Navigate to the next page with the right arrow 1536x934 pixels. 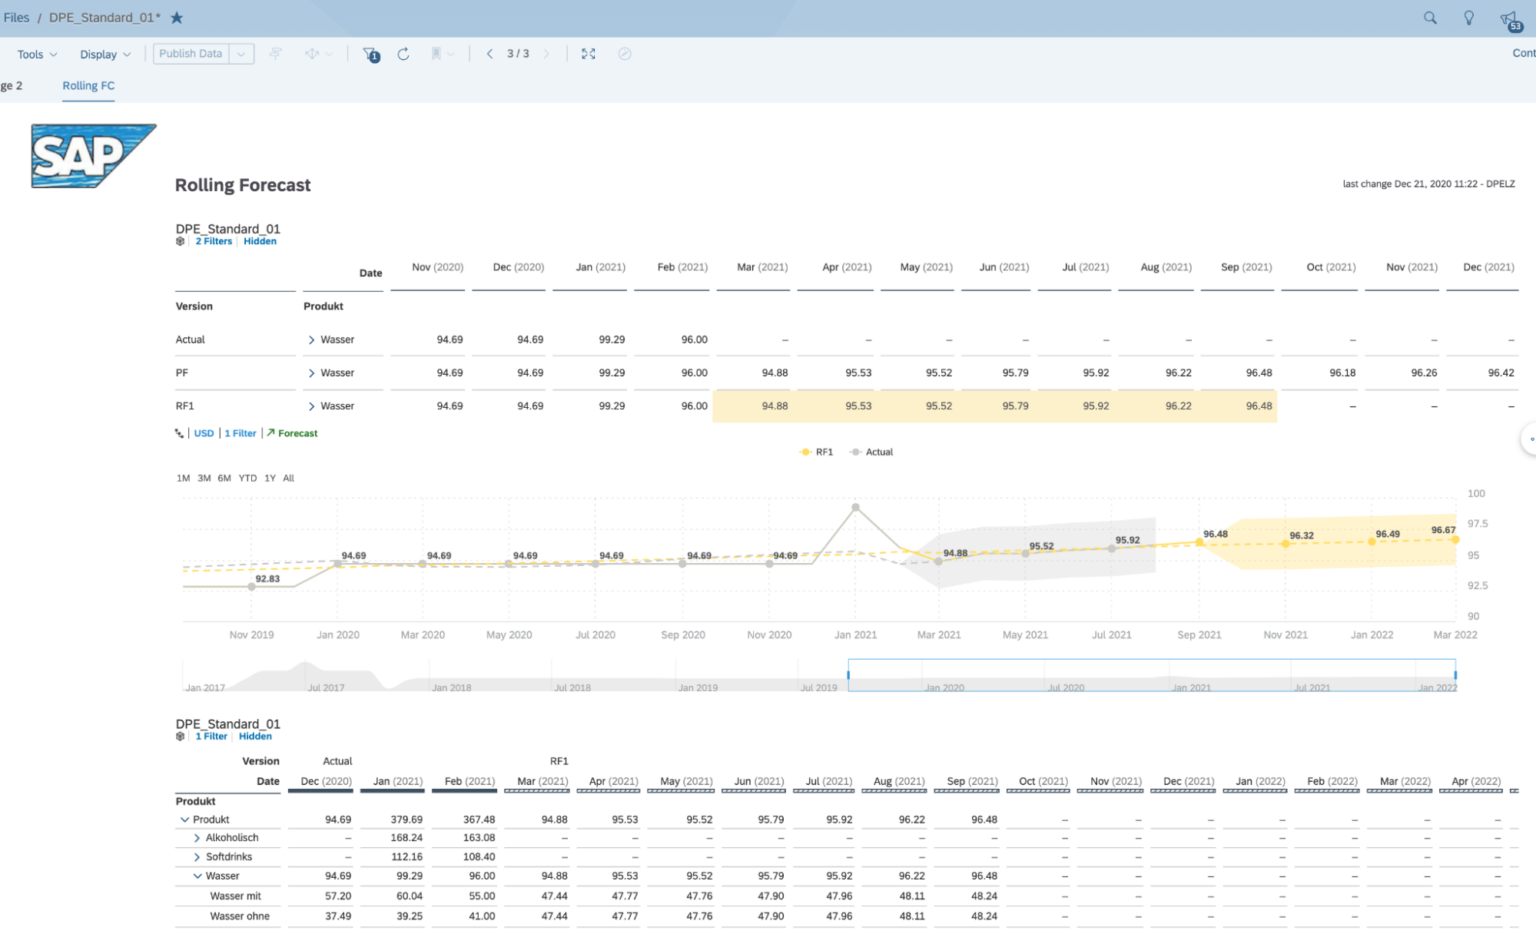(546, 54)
